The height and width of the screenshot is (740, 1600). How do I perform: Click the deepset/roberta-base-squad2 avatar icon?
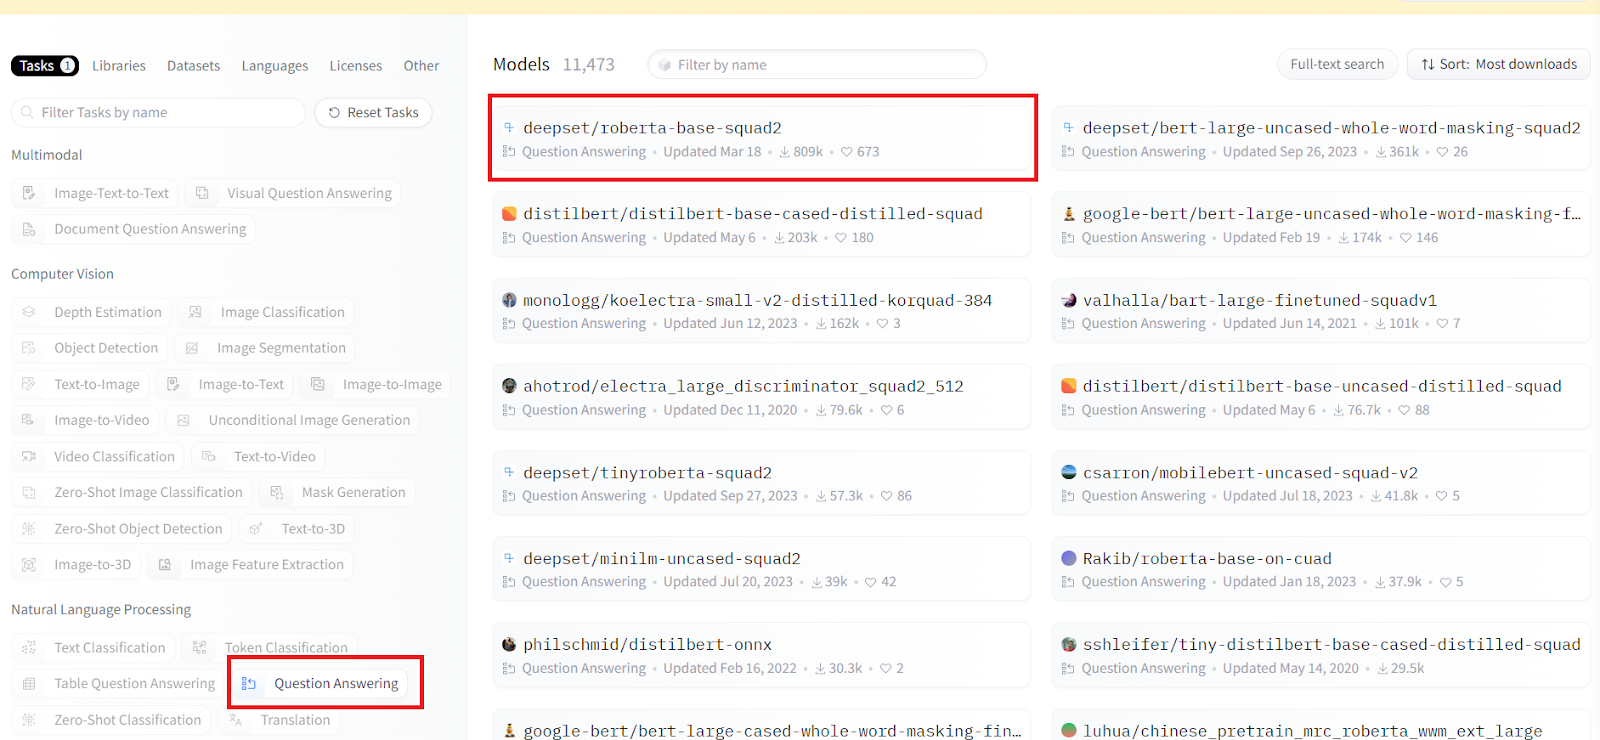click(x=509, y=128)
